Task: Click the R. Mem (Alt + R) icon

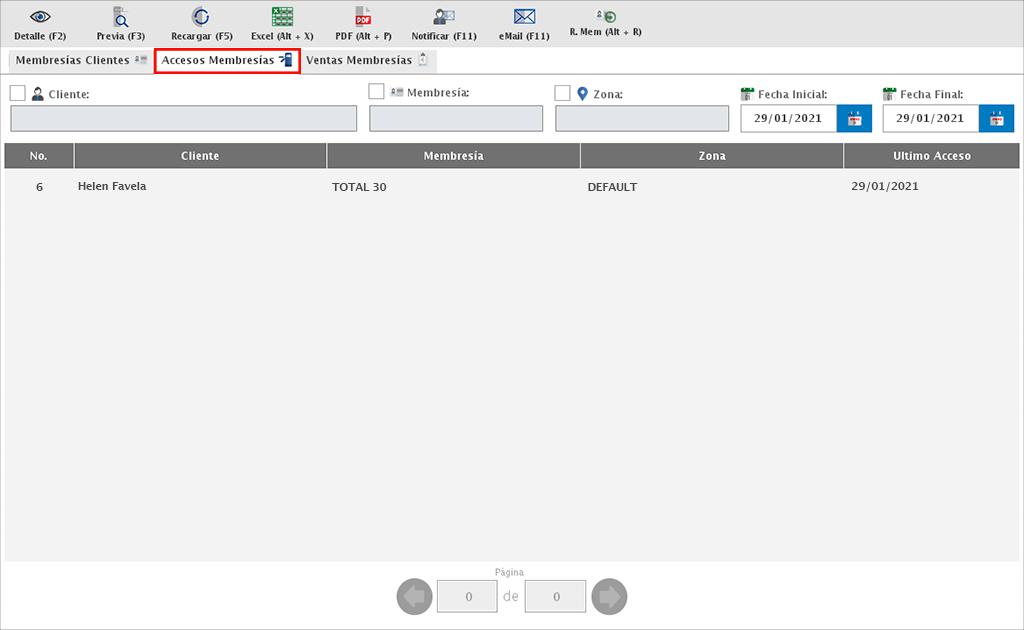Action: [x=605, y=17]
